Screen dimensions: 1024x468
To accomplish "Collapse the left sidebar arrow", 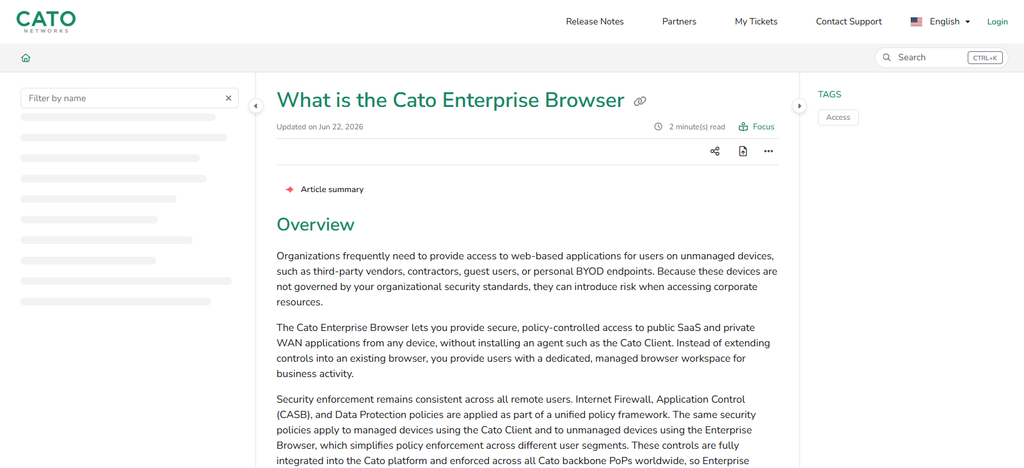I will (256, 106).
